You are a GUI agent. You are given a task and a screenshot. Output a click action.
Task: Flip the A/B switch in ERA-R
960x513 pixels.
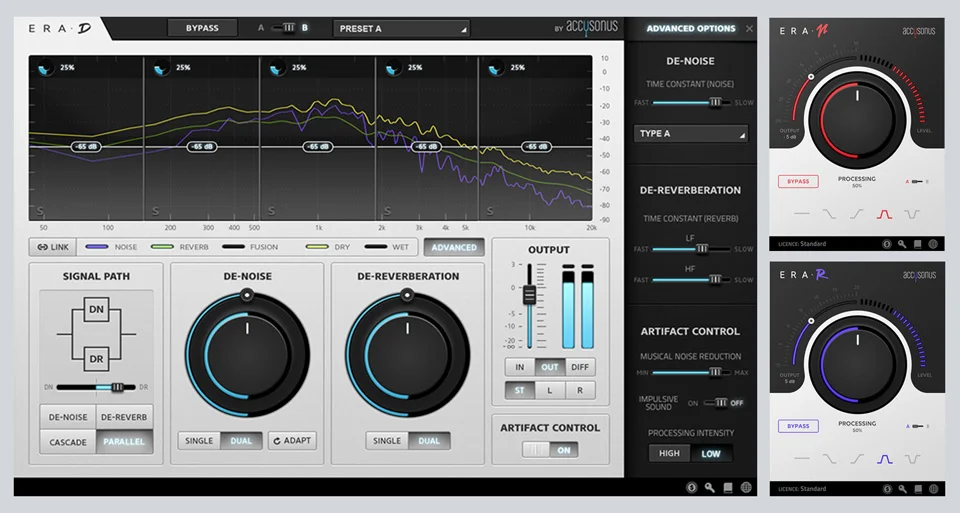[917, 426]
